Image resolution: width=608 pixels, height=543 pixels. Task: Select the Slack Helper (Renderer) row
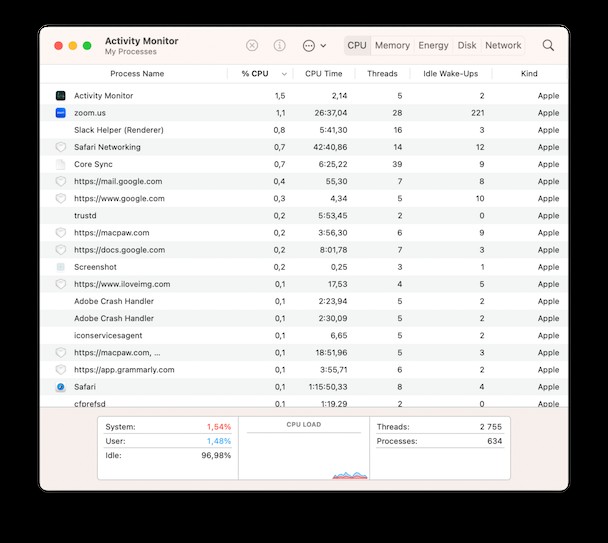[x=304, y=130]
